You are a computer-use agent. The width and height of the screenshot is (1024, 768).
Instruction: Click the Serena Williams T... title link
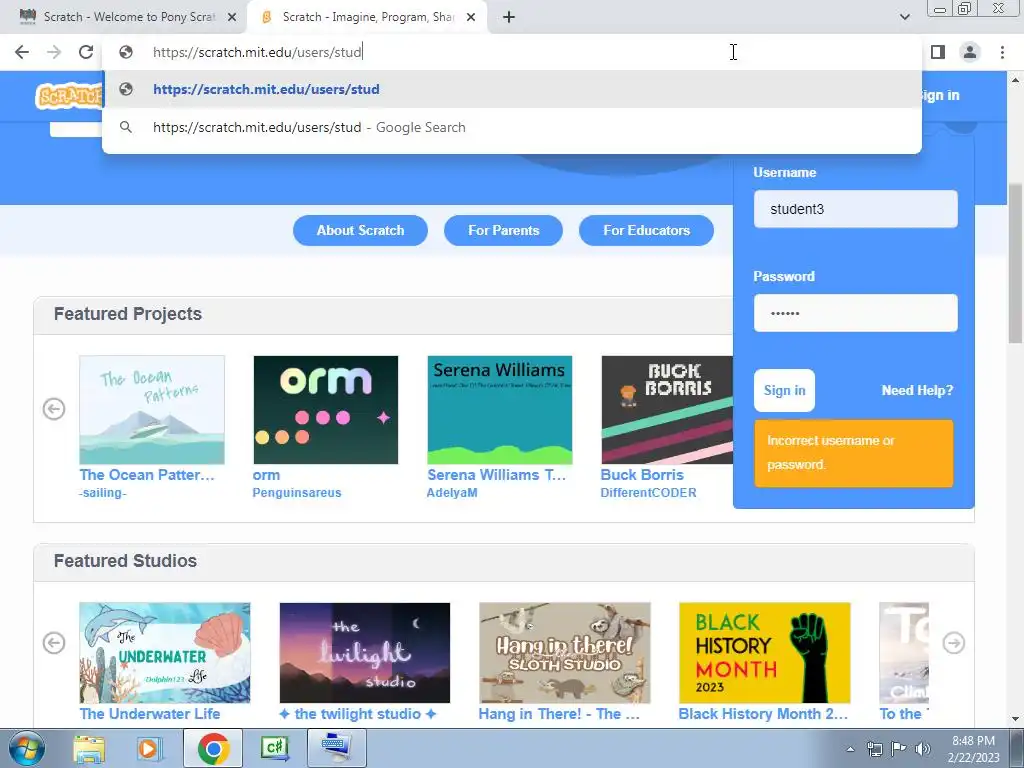point(496,475)
